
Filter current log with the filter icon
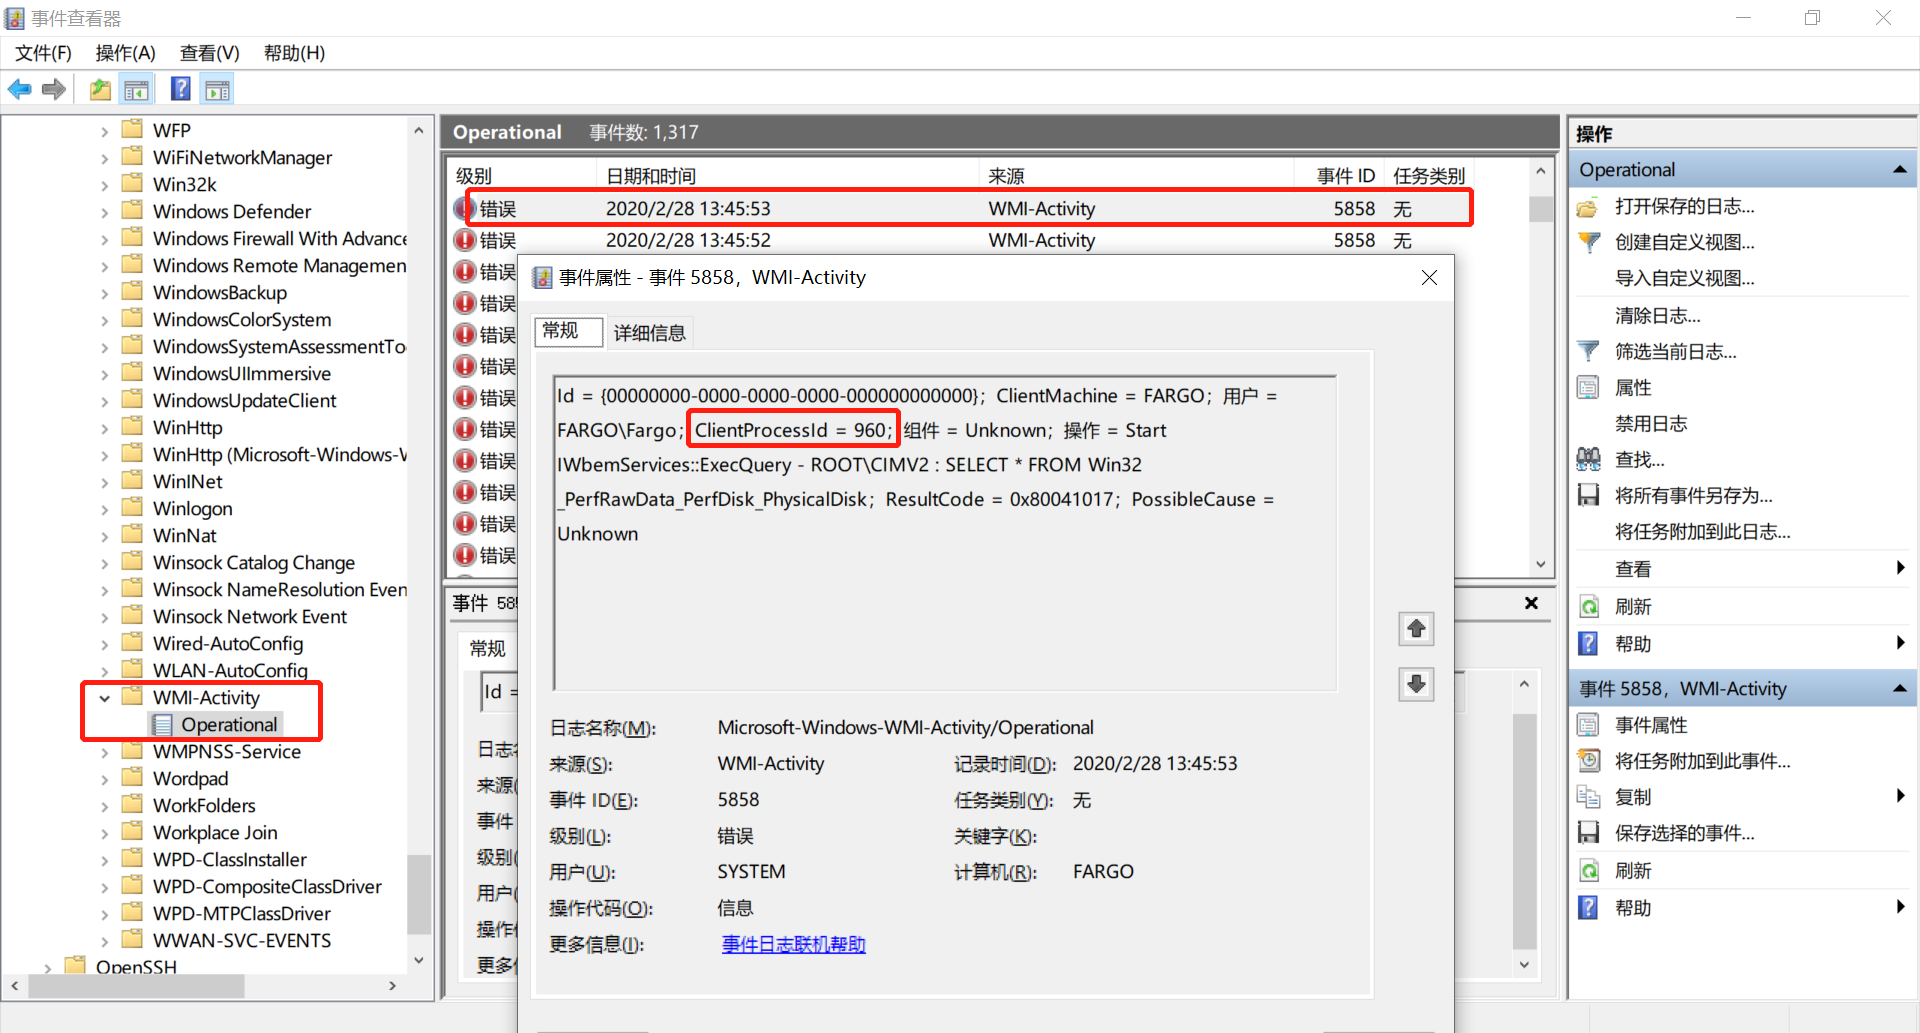pyautogui.click(x=1588, y=351)
